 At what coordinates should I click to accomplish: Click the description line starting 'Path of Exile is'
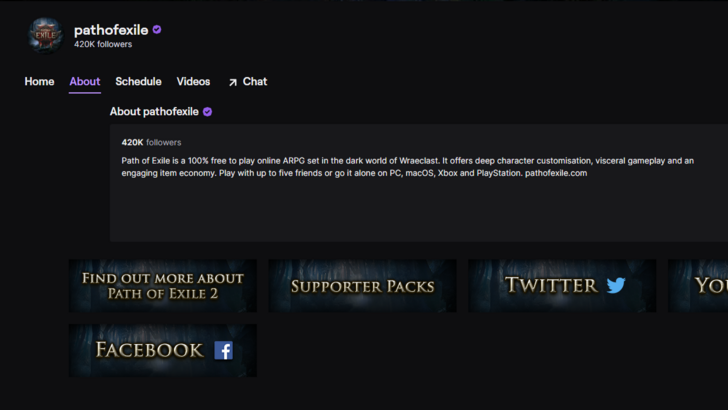(408, 161)
